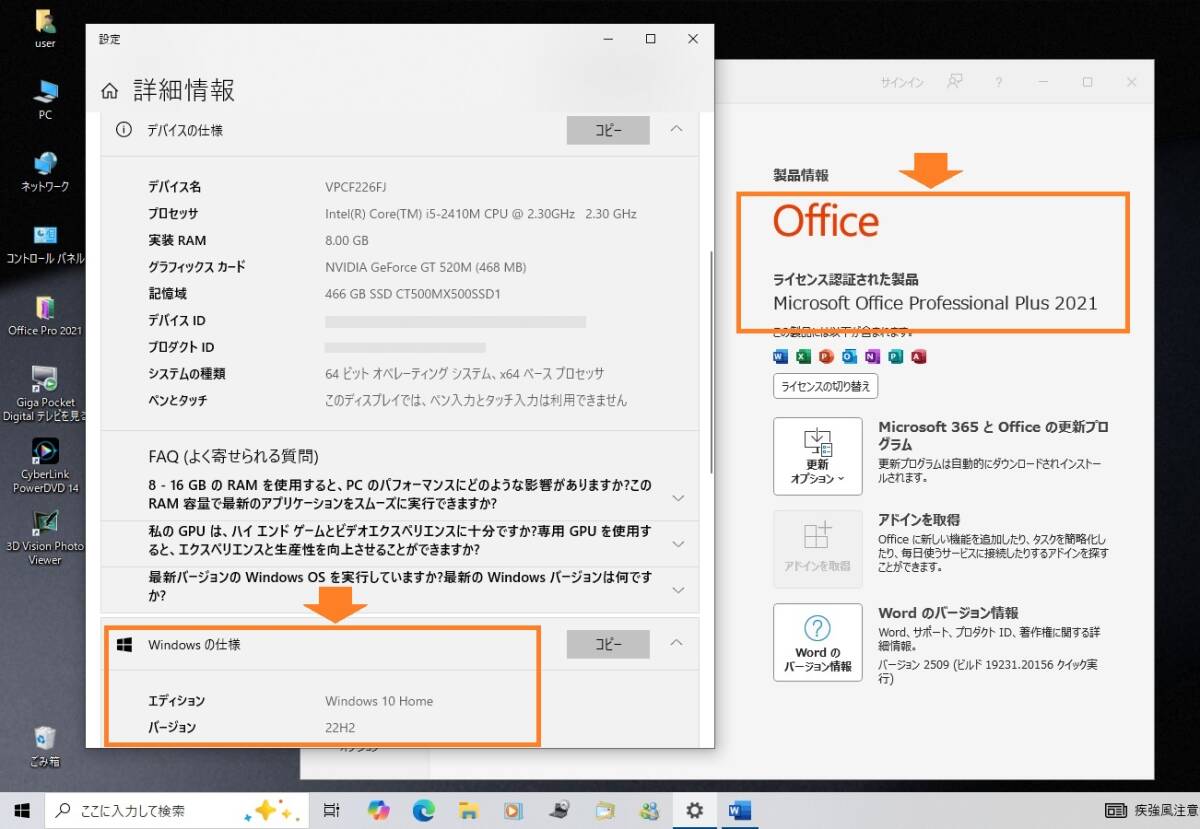Viewport: 1200px width, 829px height.
Task: Click the Windows Start button
Action: (x=21, y=811)
